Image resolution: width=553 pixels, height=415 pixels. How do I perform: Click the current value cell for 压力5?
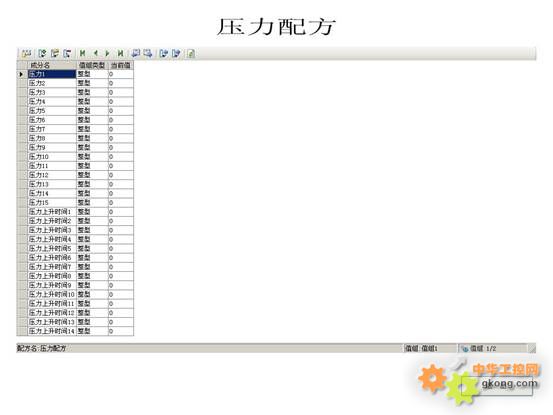[121, 111]
